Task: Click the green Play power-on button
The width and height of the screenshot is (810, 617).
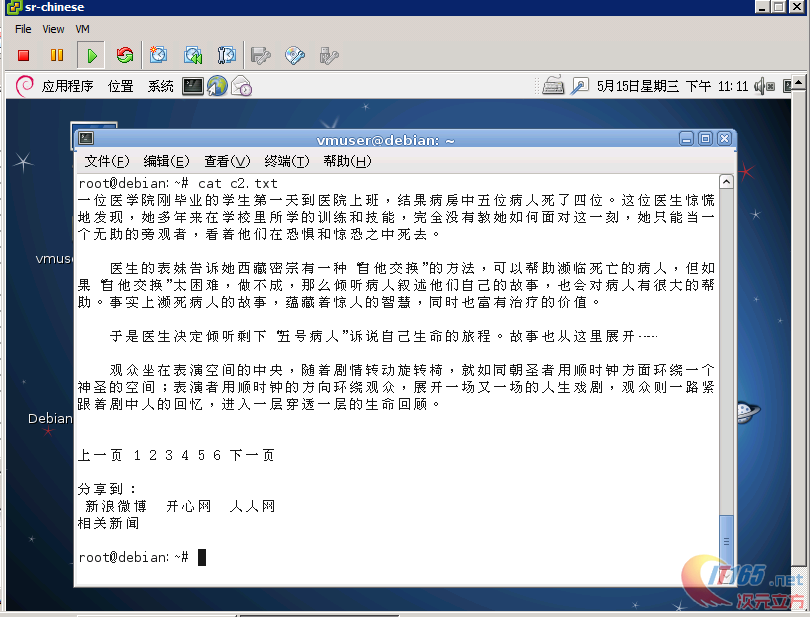Action: click(91, 55)
